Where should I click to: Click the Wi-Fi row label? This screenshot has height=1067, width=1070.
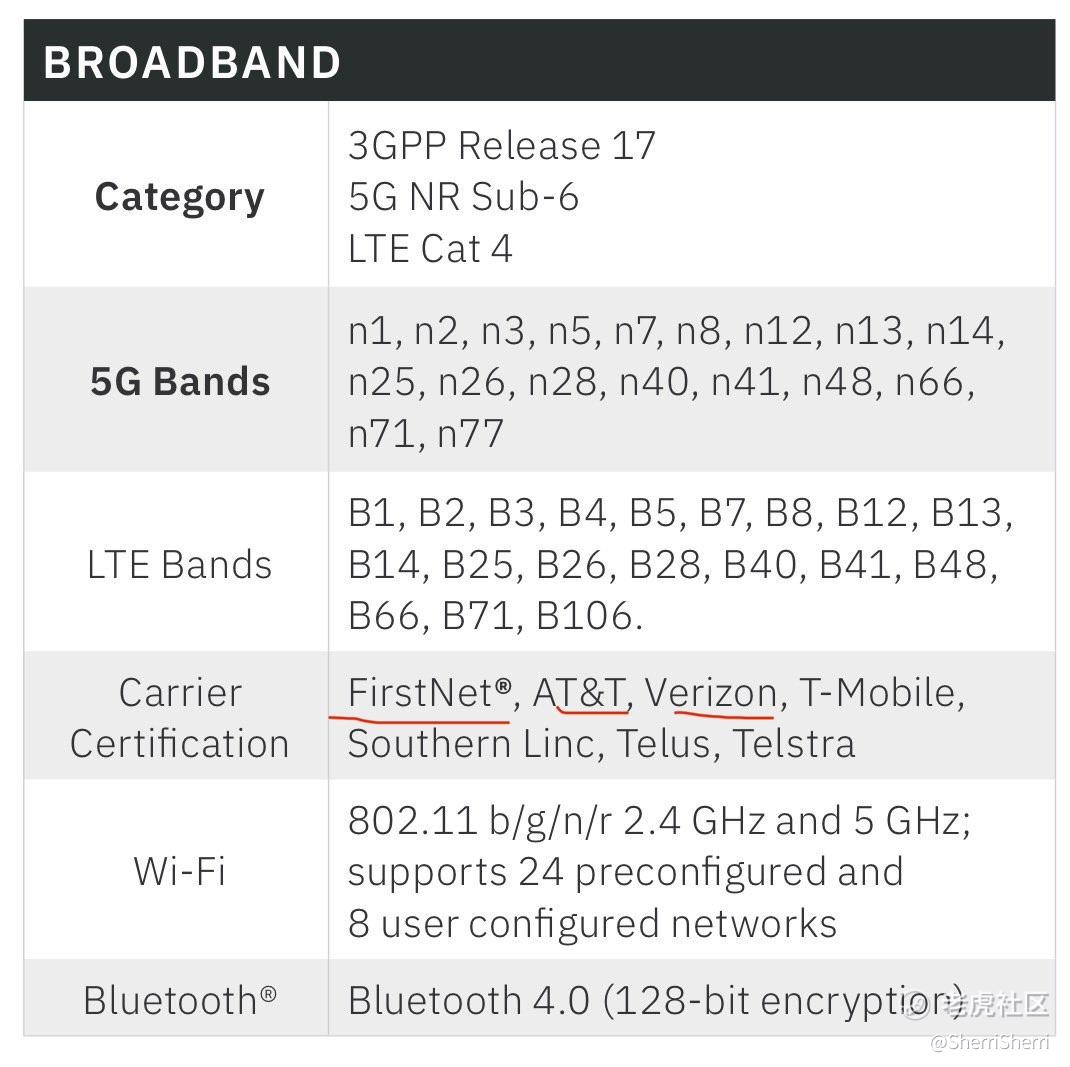pos(179,871)
